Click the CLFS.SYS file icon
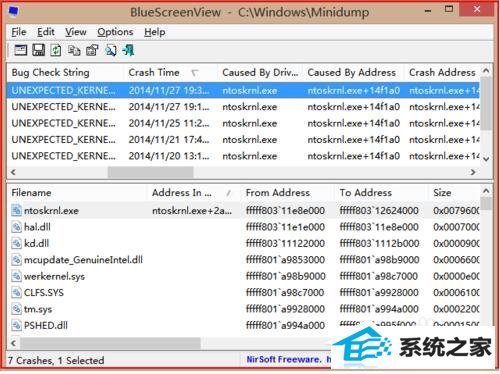The height and width of the screenshot is (374, 500). coord(16,292)
